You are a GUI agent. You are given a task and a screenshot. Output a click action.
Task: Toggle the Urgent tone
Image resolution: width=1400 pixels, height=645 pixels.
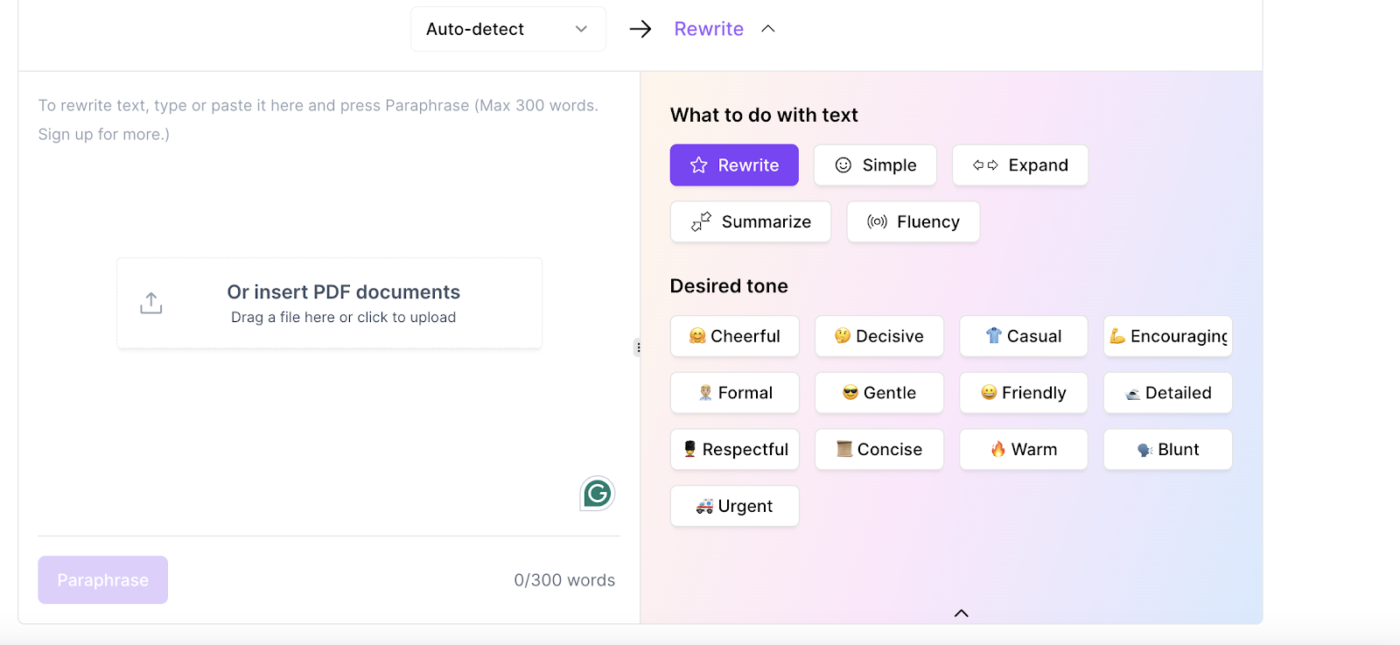pos(734,506)
